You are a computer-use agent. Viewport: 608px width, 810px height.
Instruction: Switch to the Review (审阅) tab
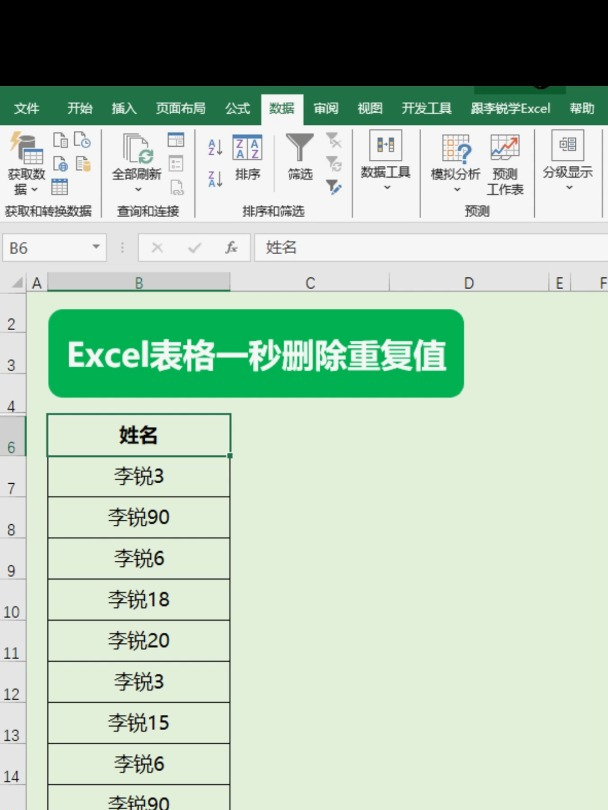(x=326, y=108)
